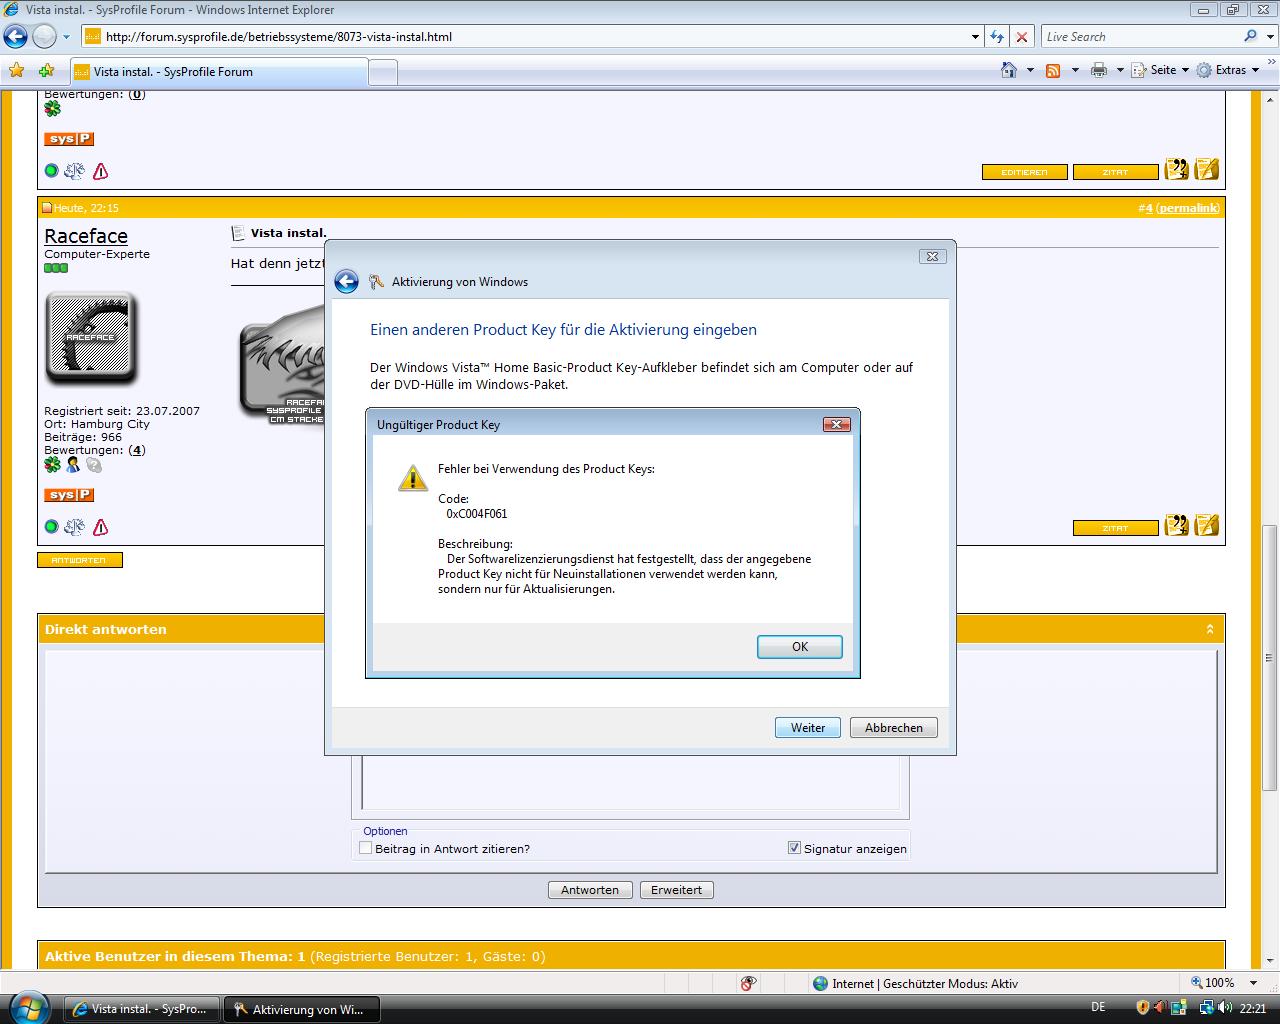
Task: Click report post warning icon in upper post
Action: (x=100, y=171)
